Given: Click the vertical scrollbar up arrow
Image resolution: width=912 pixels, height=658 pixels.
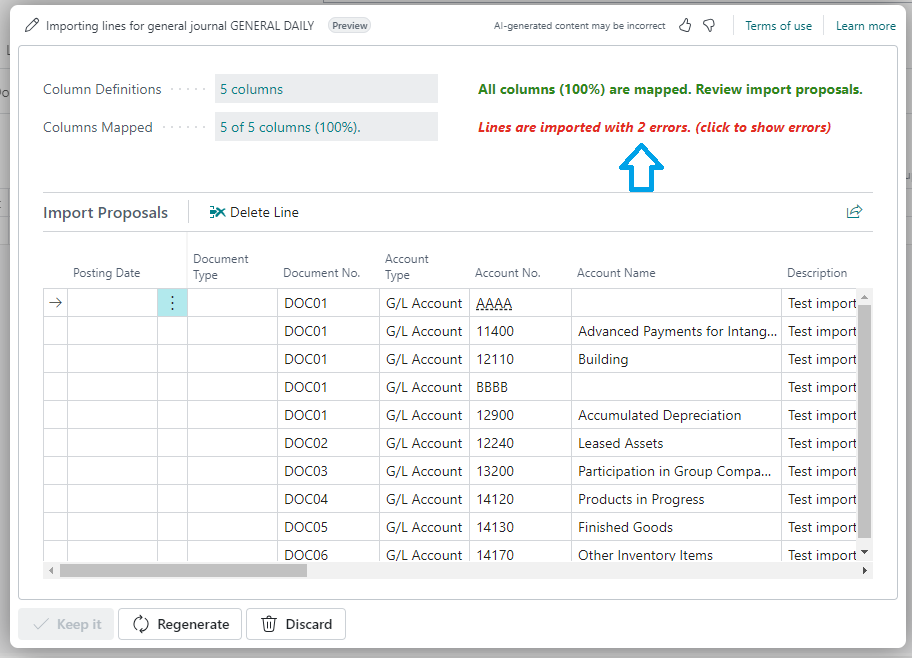Looking at the screenshot, I should click(864, 297).
